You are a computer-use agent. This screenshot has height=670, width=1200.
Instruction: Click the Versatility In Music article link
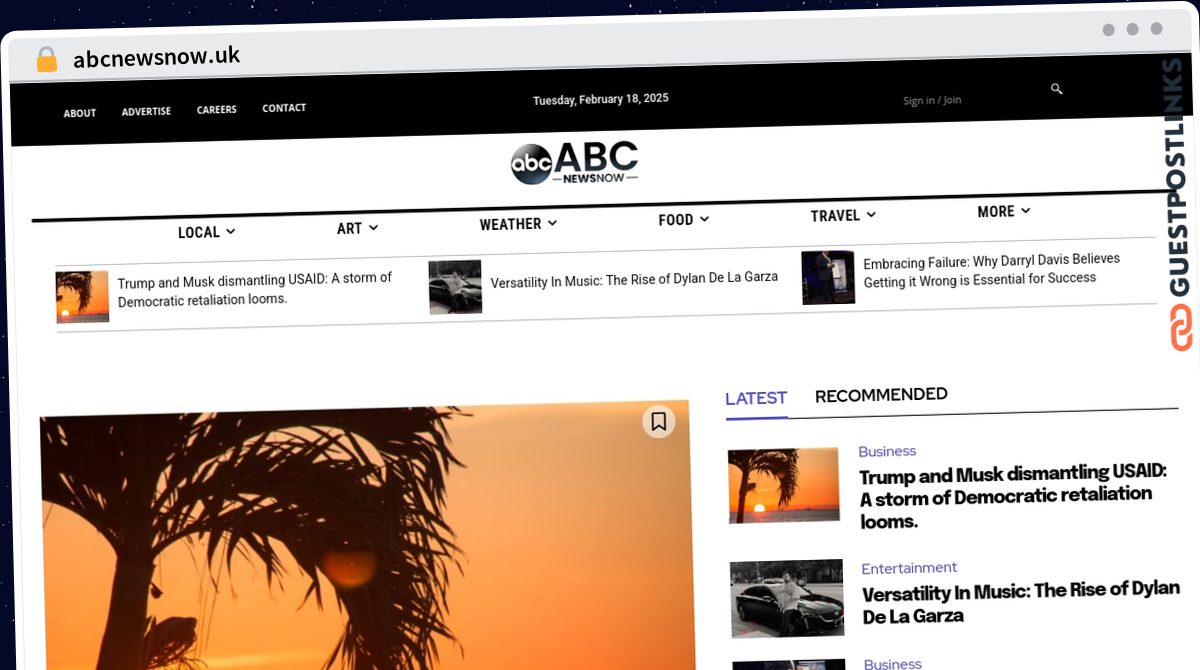point(1020,604)
